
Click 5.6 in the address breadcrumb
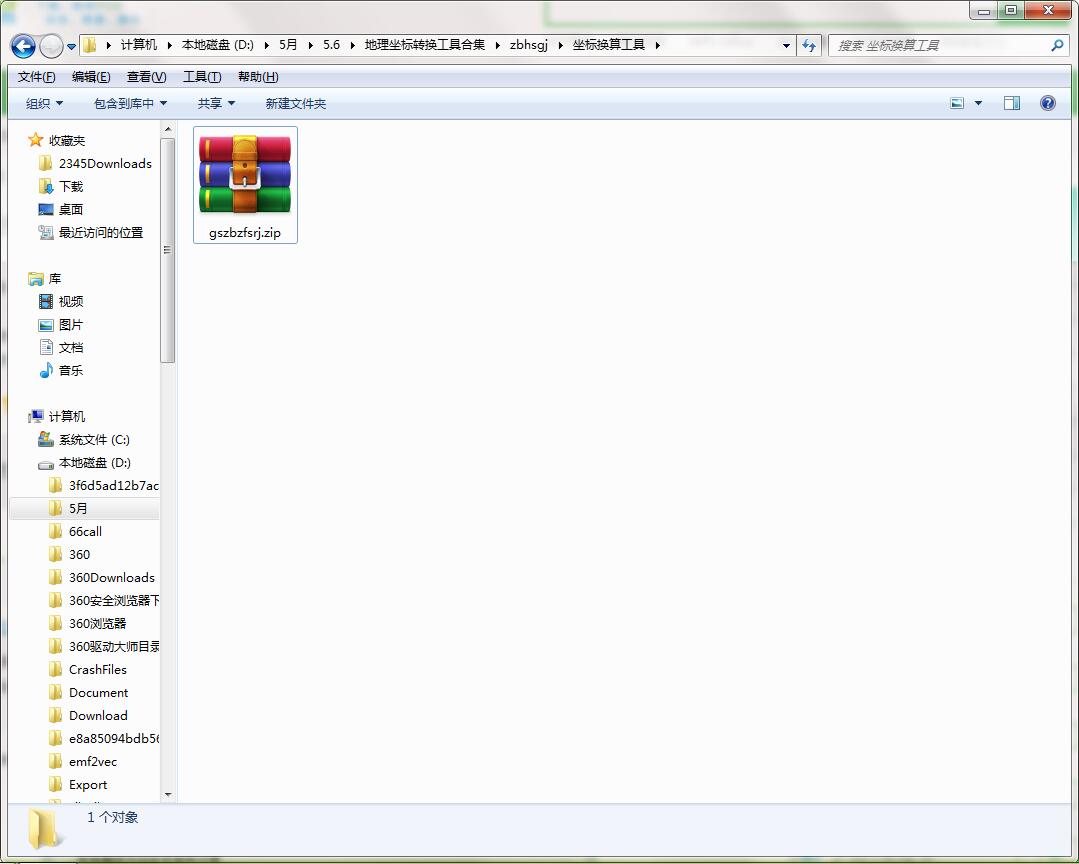tap(332, 45)
